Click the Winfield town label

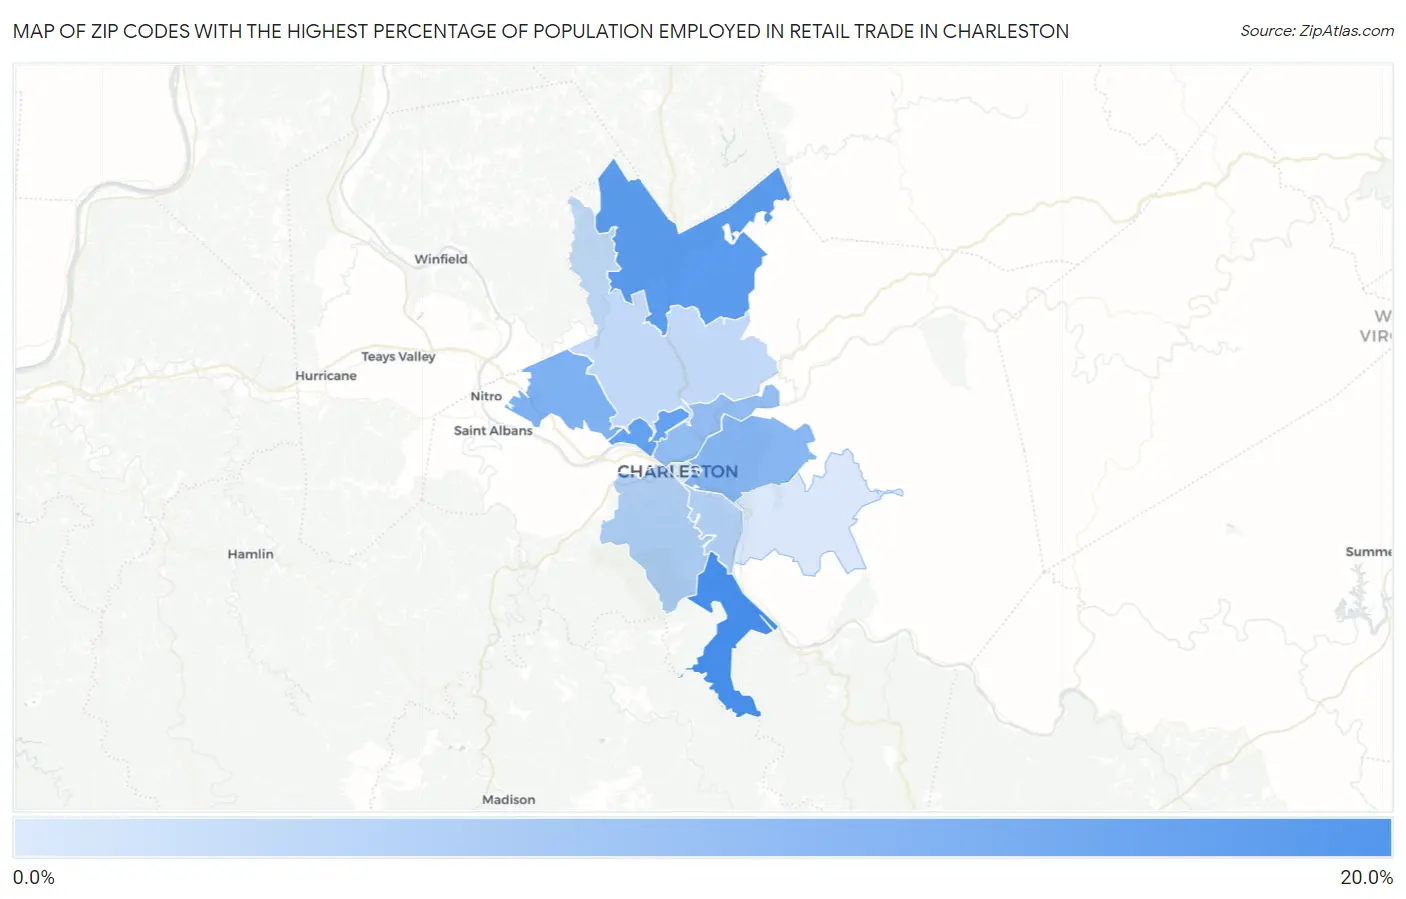pos(441,259)
